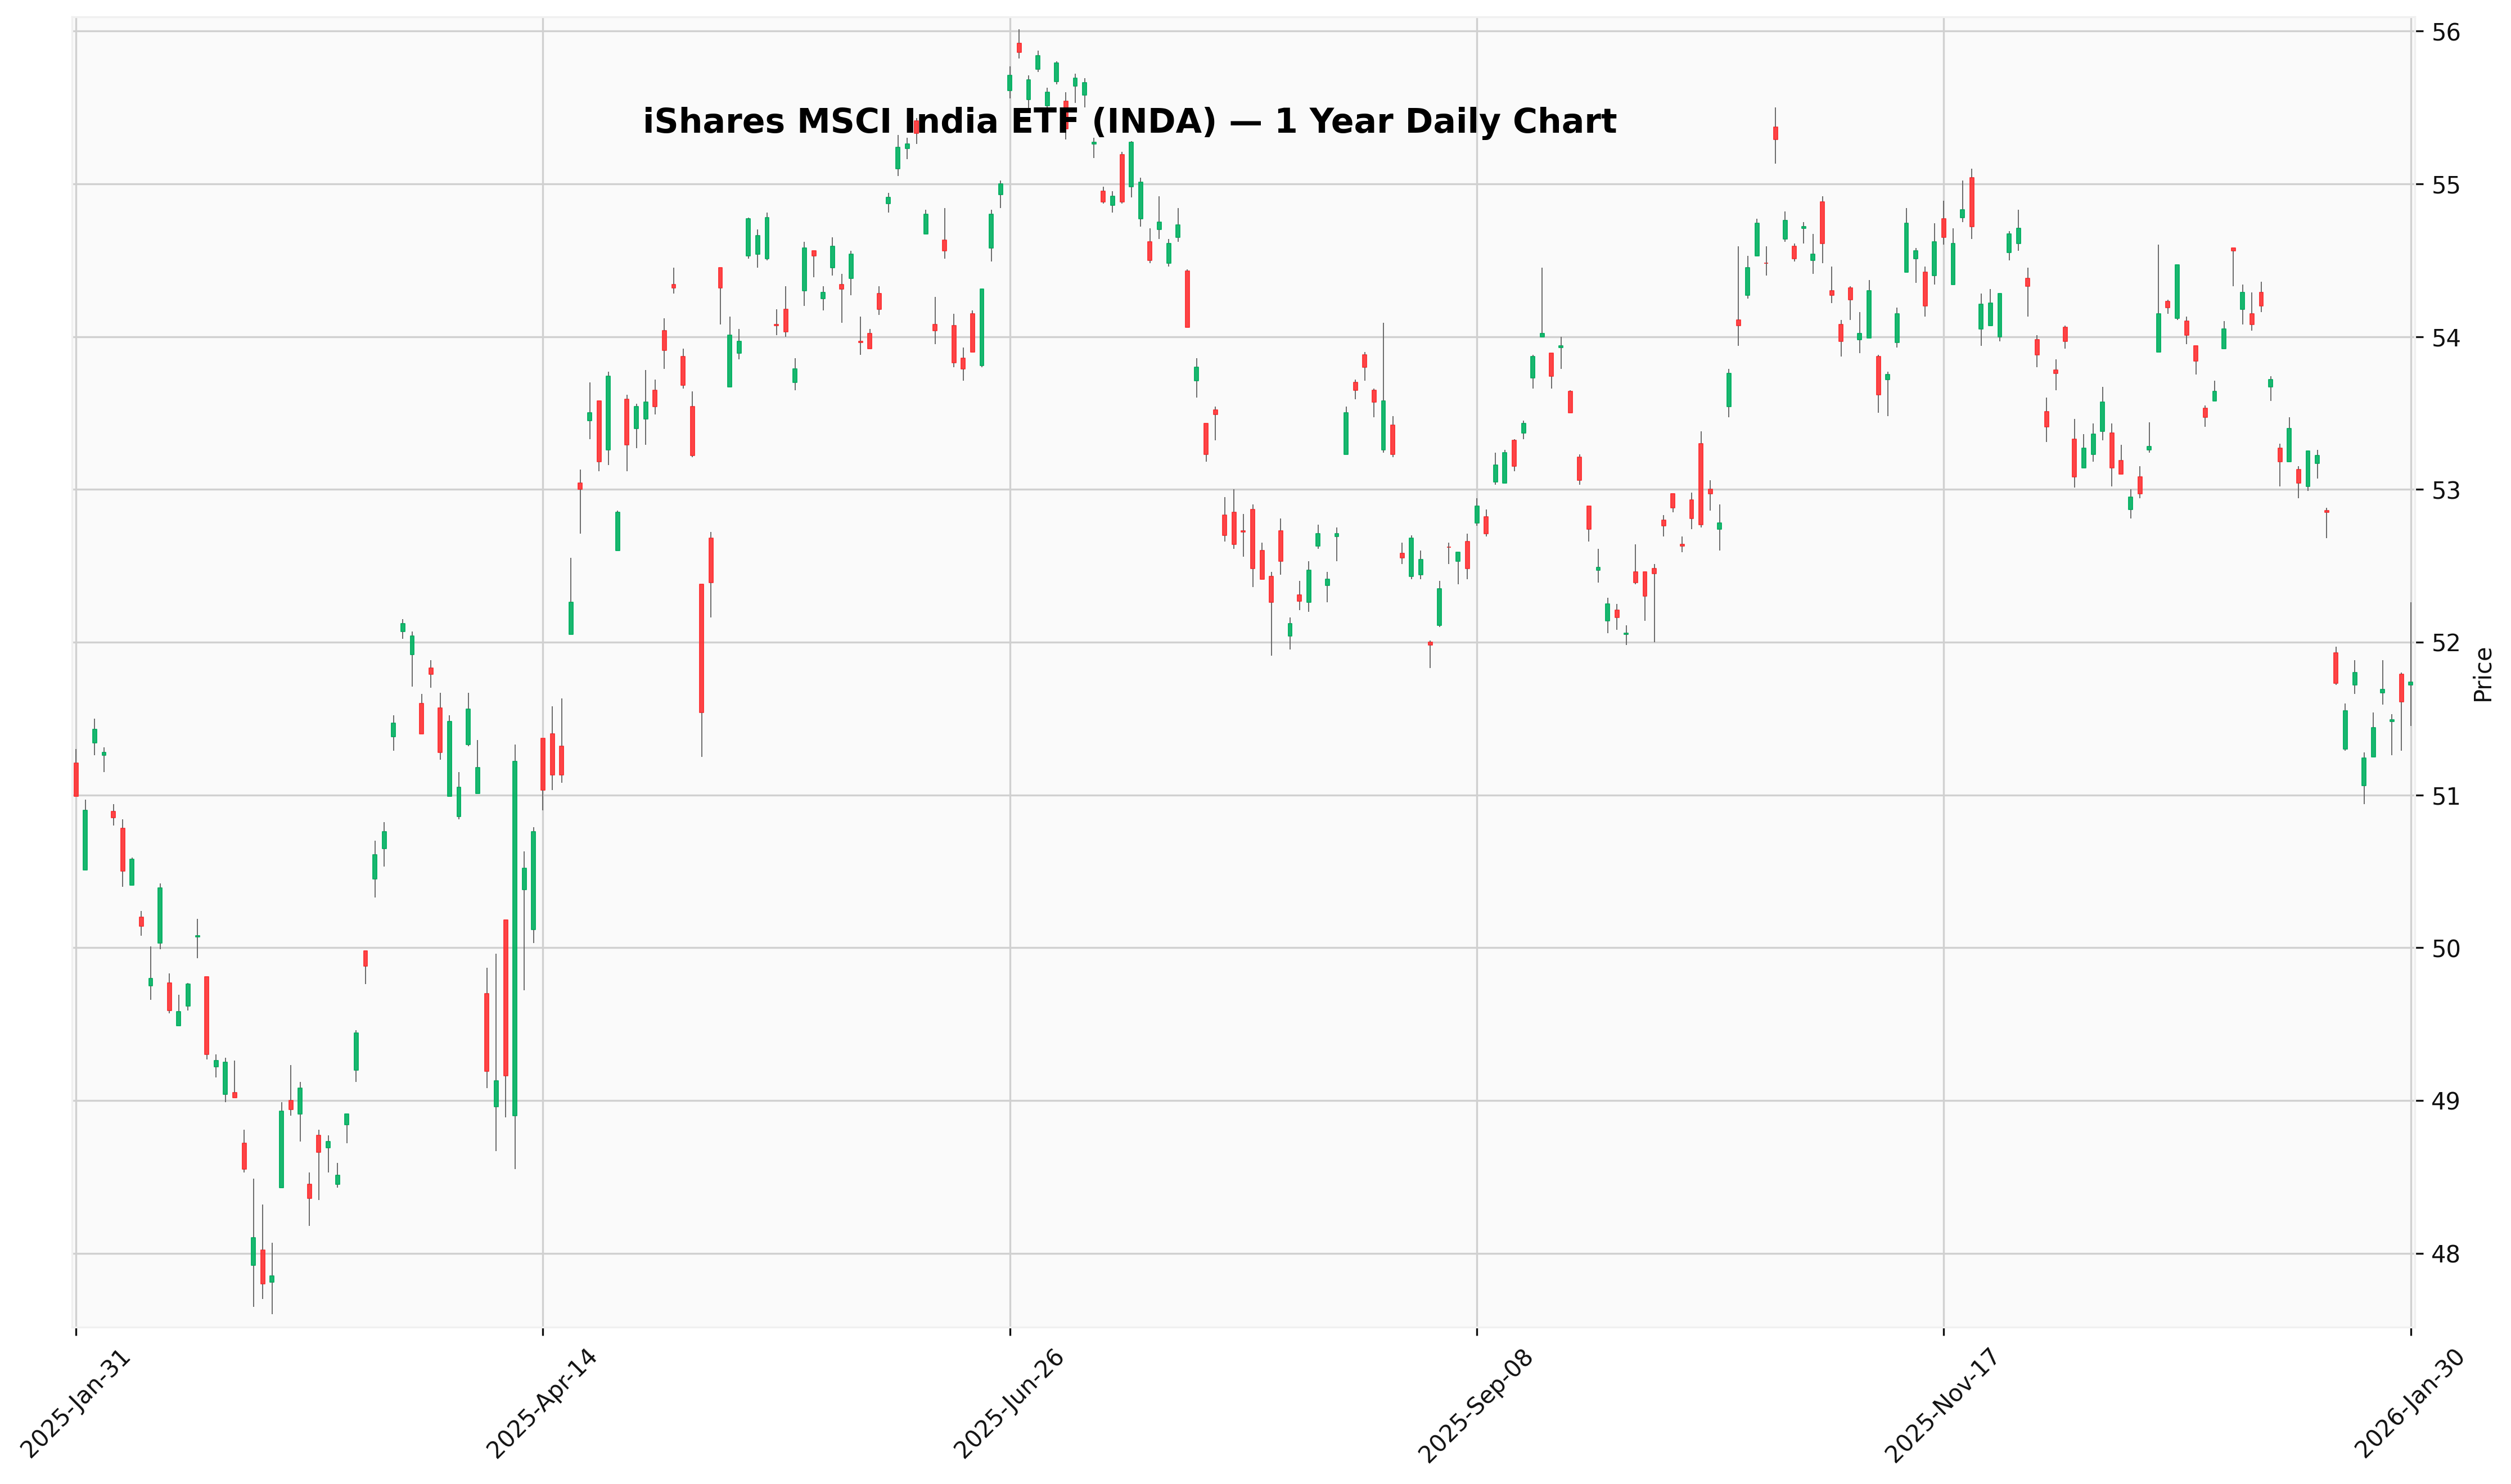Click the 54 price tick label
The height and width of the screenshot is (1484, 2511).
(2447, 338)
